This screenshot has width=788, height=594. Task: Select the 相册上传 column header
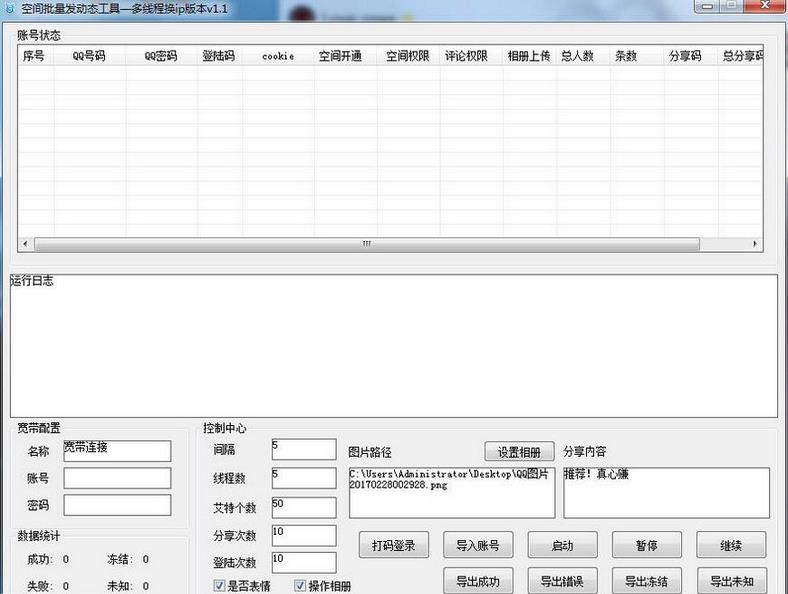(529, 56)
